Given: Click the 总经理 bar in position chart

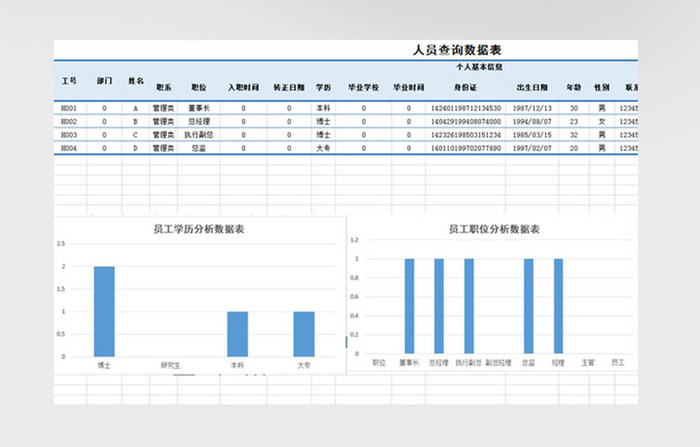Looking at the screenshot, I should click(x=439, y=306).
